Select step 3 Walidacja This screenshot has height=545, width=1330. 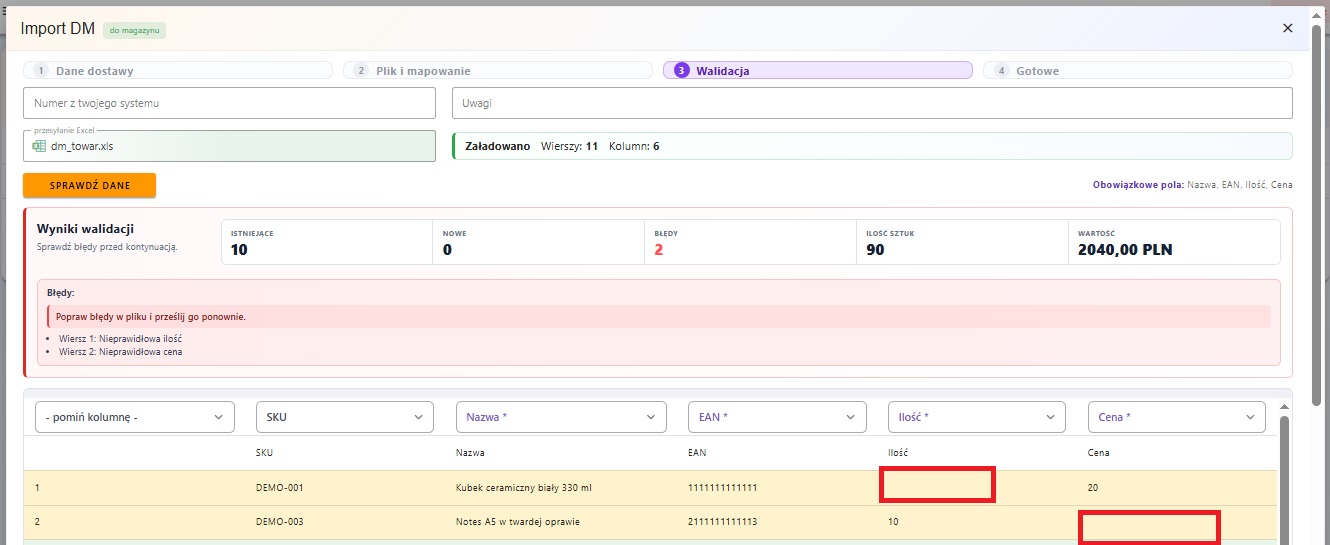point(817,71)
